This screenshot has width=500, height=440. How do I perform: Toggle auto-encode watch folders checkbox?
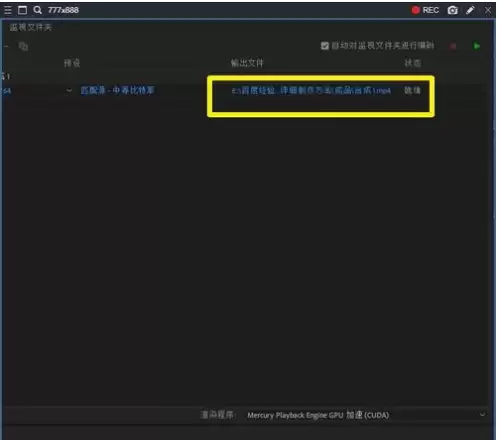325,46
